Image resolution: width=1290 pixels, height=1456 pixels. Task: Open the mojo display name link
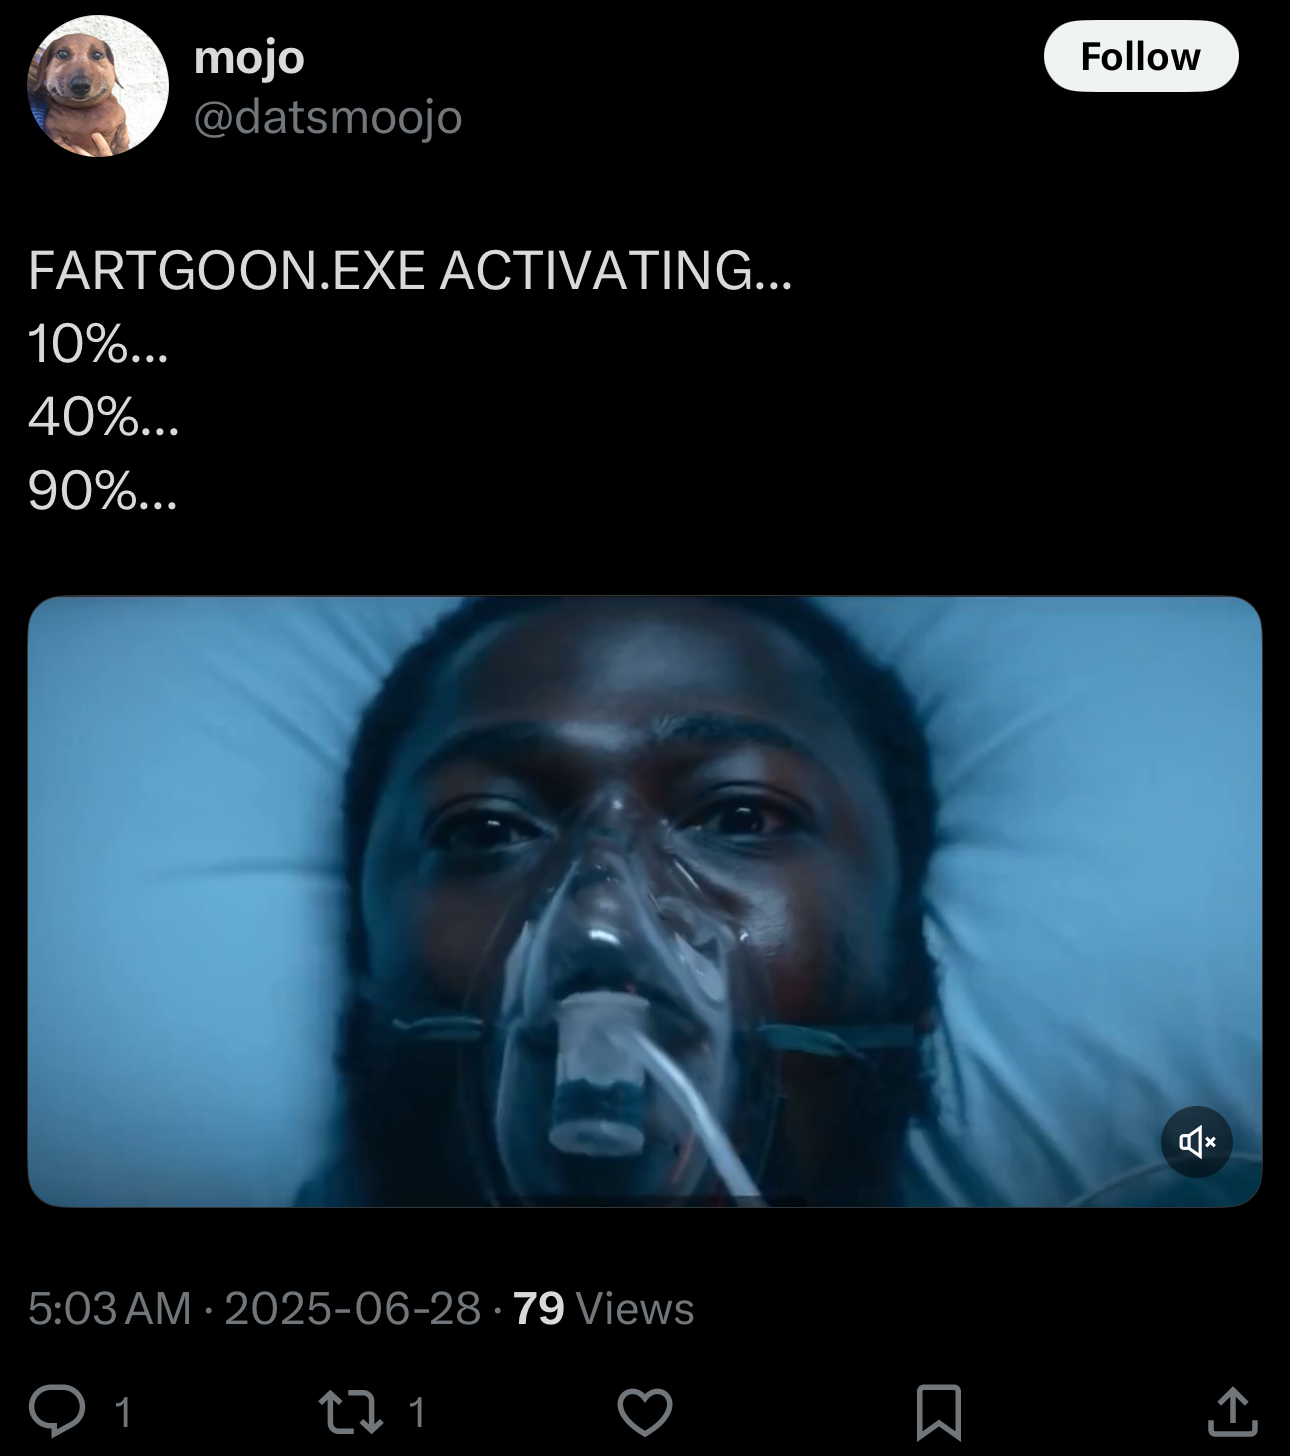coord(249,57)
